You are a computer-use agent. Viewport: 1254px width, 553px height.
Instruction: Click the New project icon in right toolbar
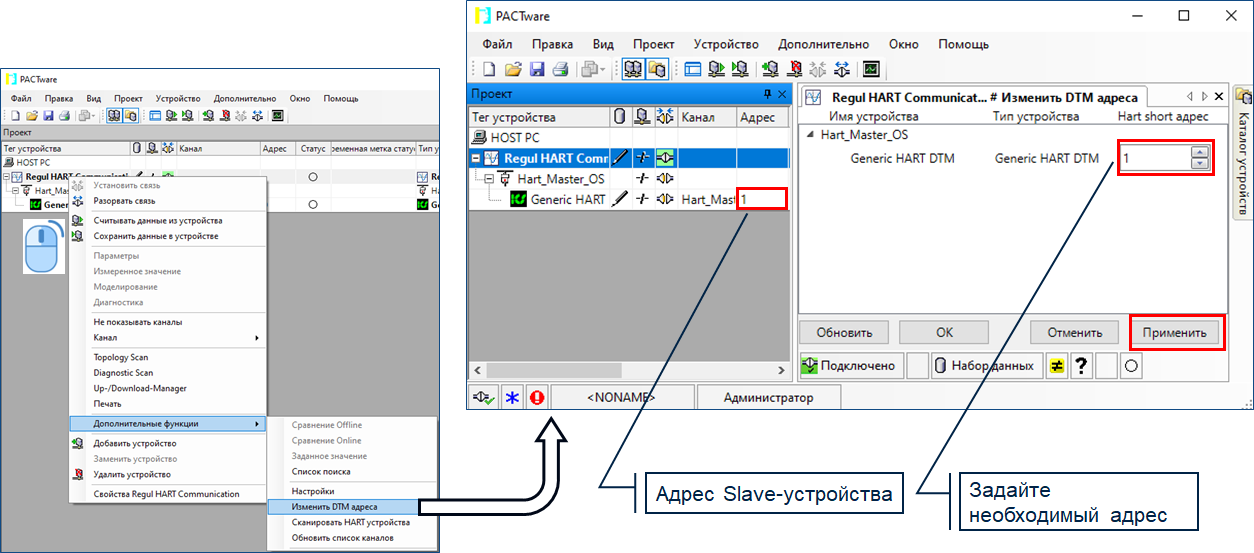pos(489,69)
